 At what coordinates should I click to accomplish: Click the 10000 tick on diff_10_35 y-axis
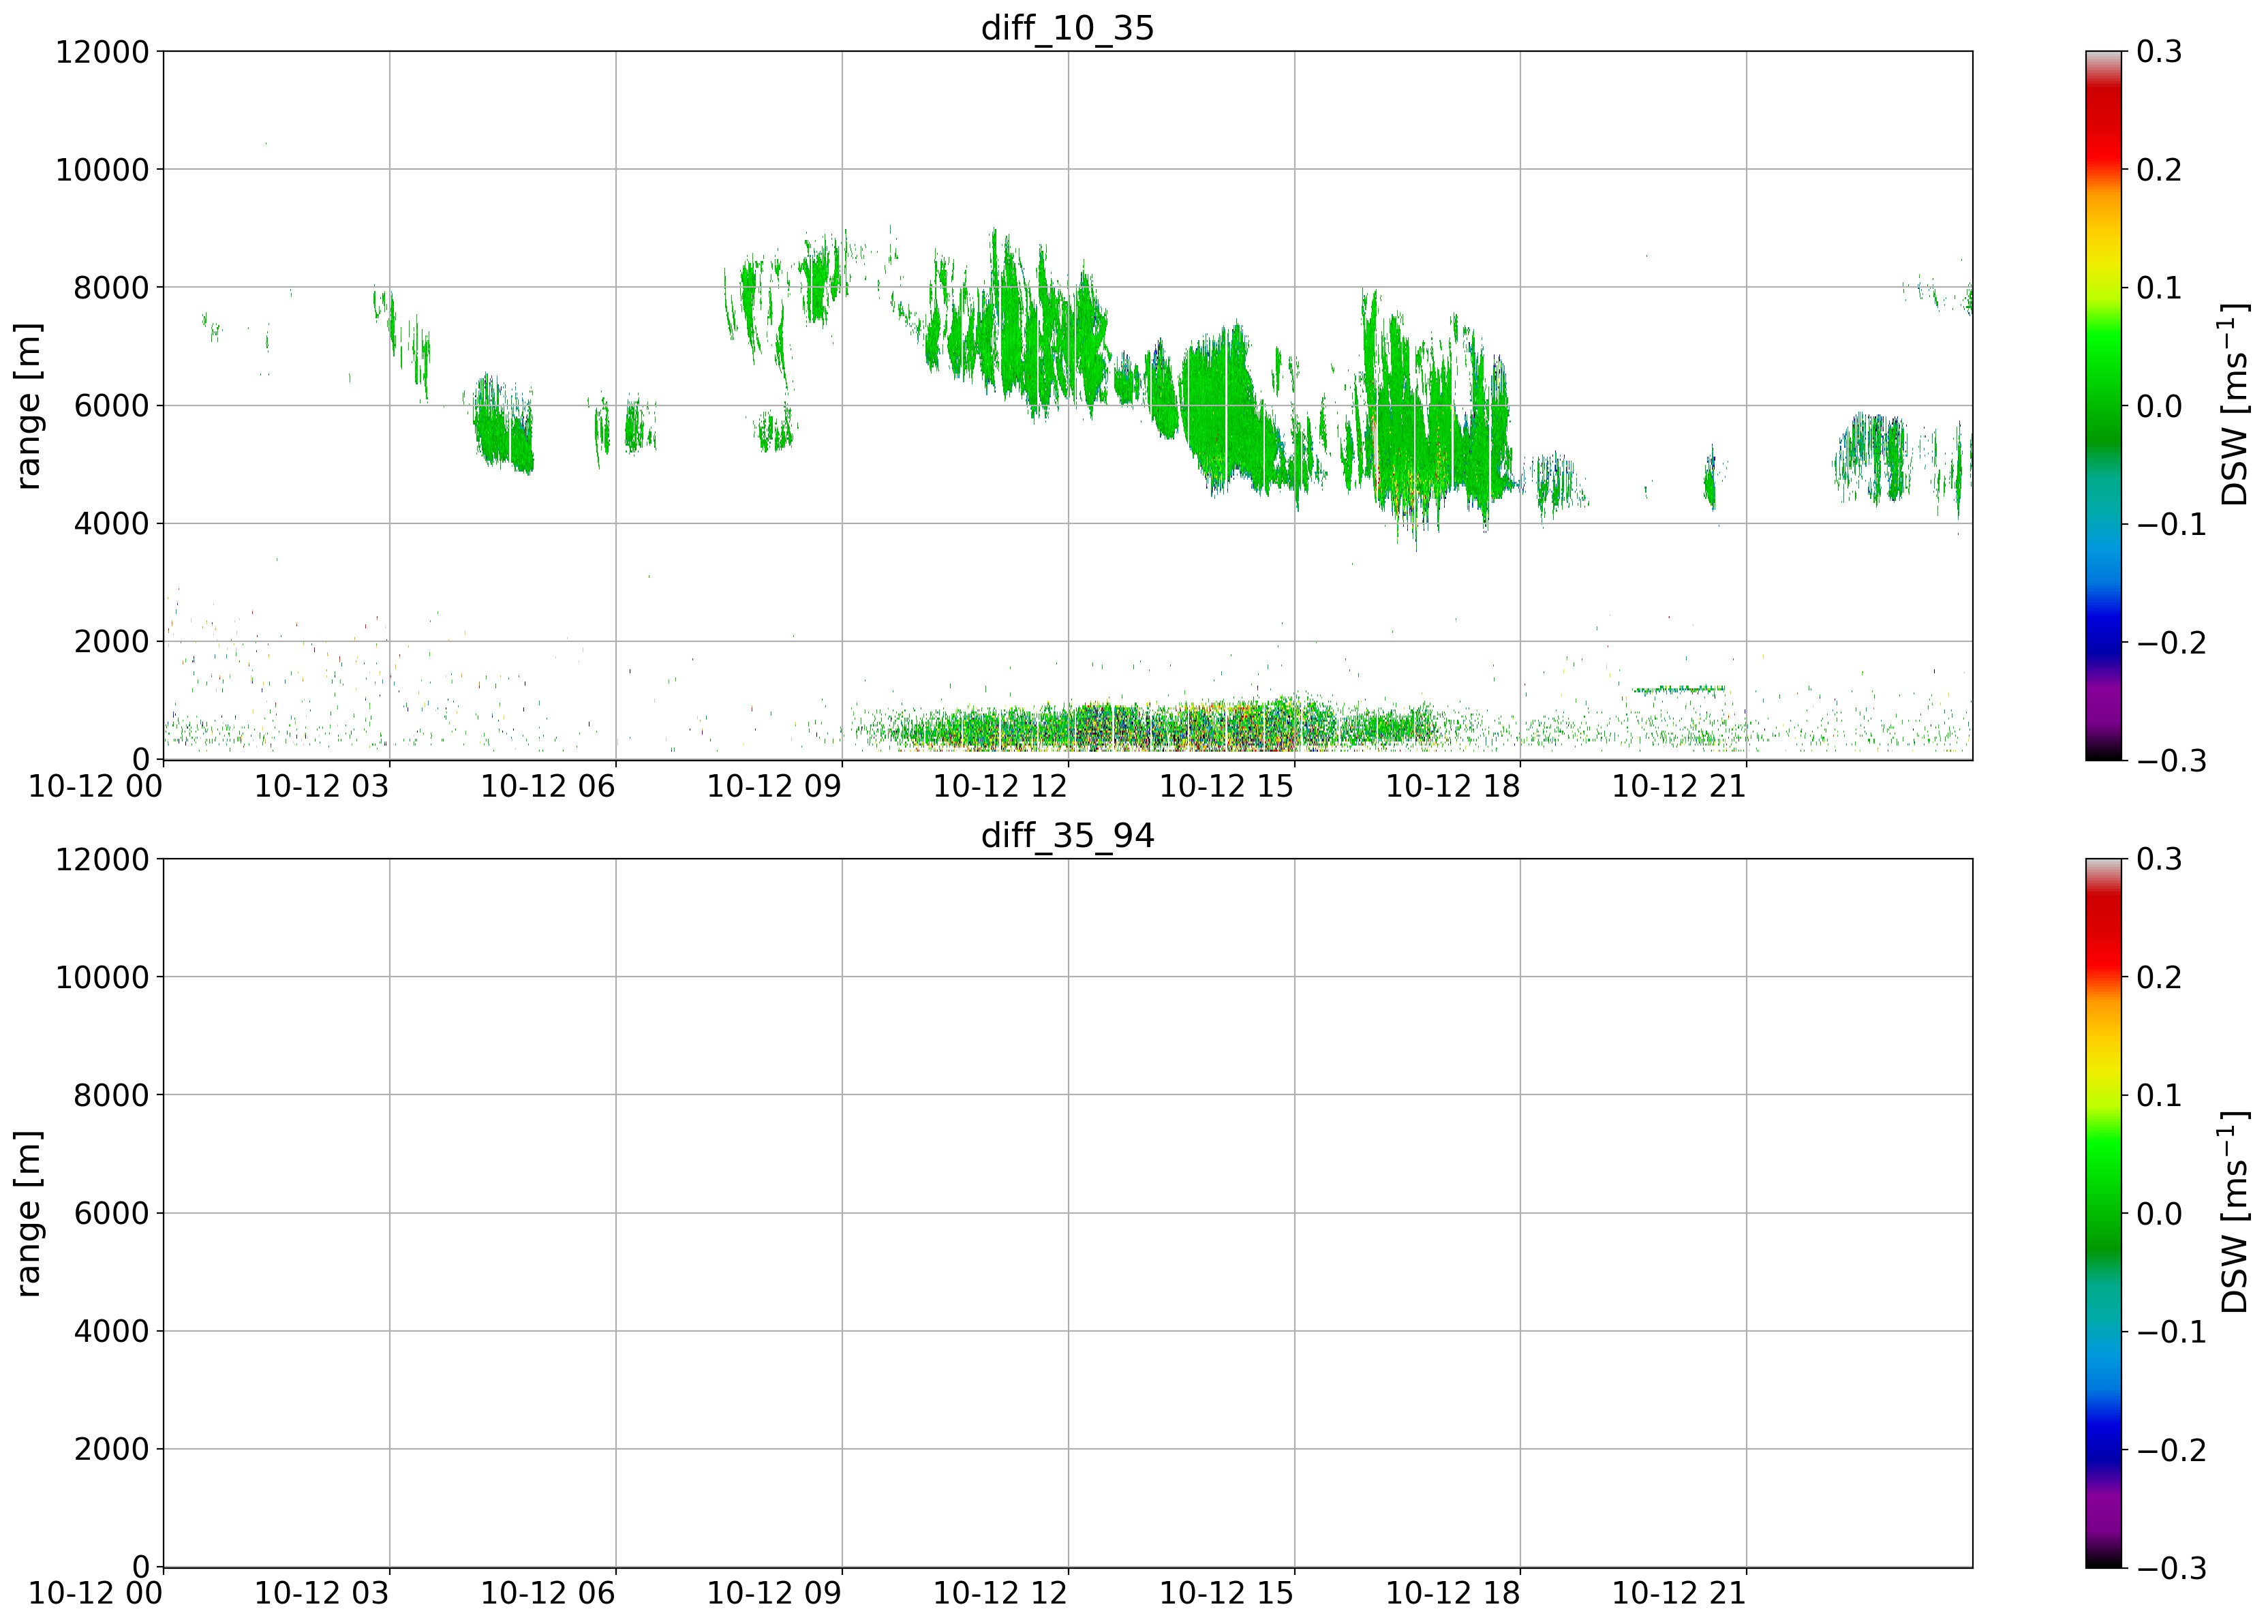102,170
